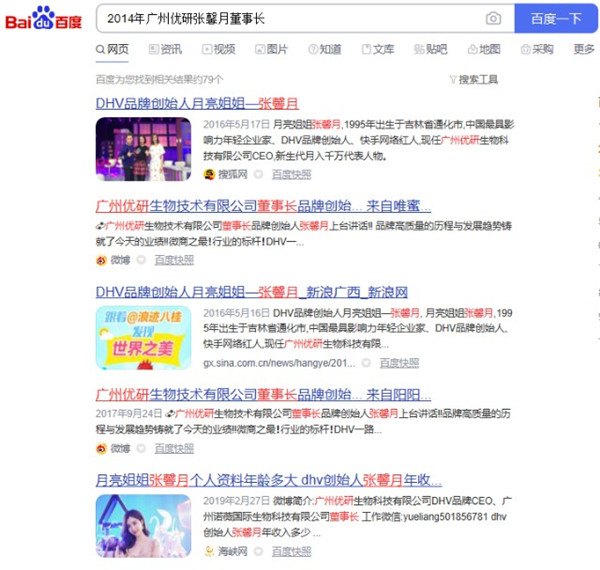Click the 海峡网 source icon
Screen dimensions: 600x570
pos(209,551)
